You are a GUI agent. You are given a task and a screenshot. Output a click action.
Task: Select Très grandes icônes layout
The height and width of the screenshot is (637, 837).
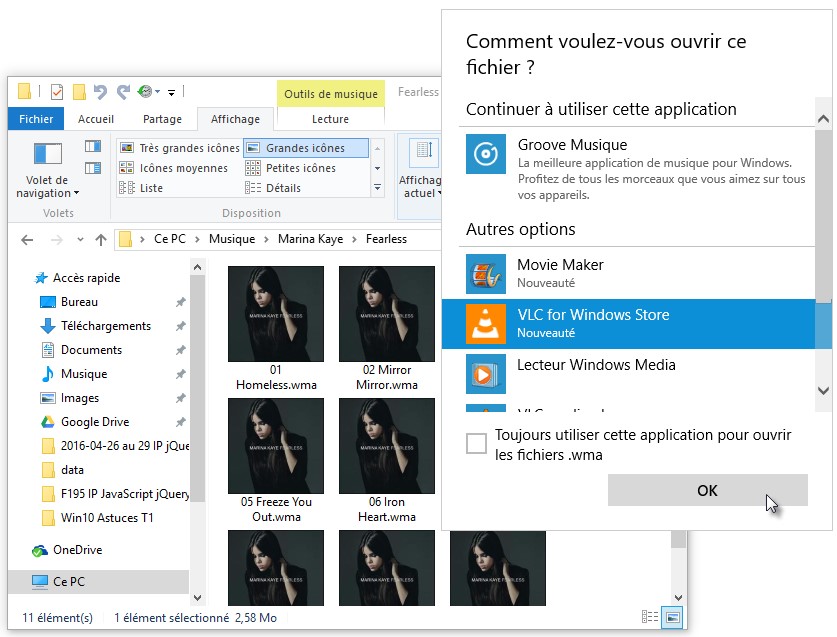179,148
